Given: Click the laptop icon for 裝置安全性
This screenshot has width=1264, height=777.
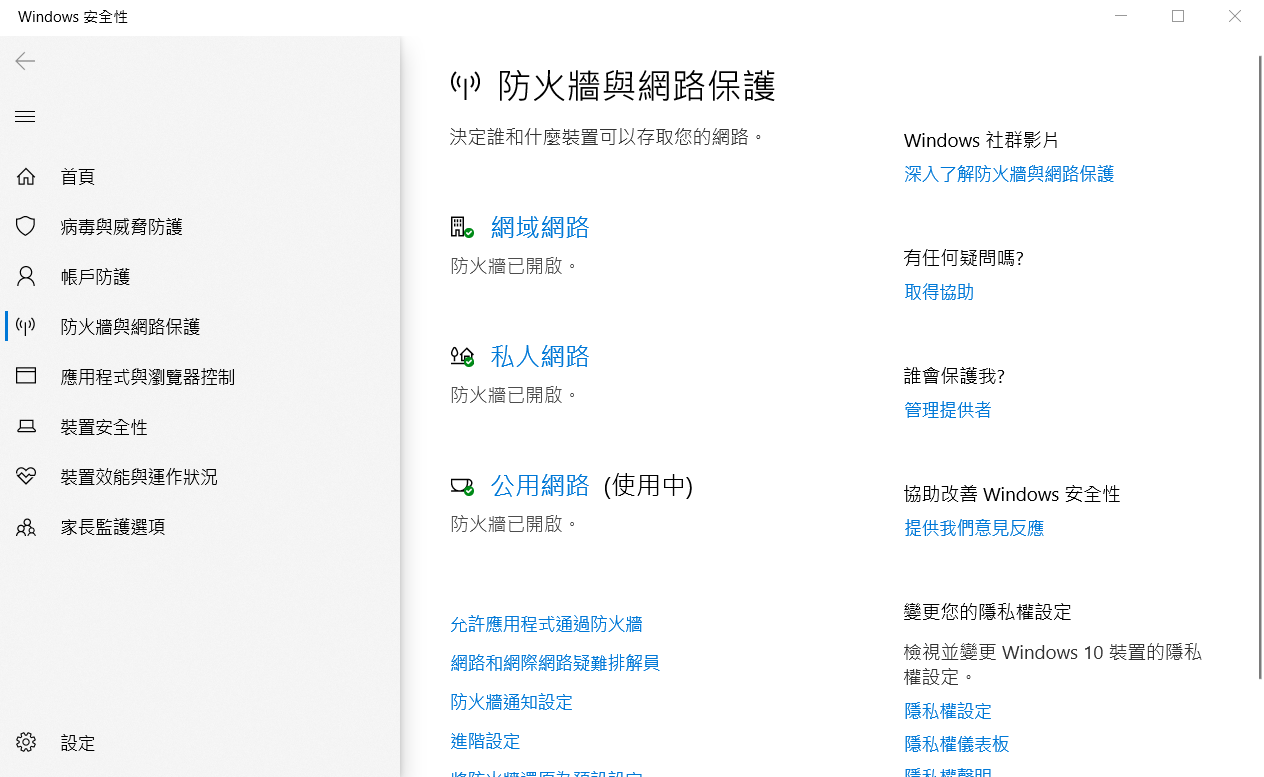Looking at the screenshot, I should click(26, 427).
